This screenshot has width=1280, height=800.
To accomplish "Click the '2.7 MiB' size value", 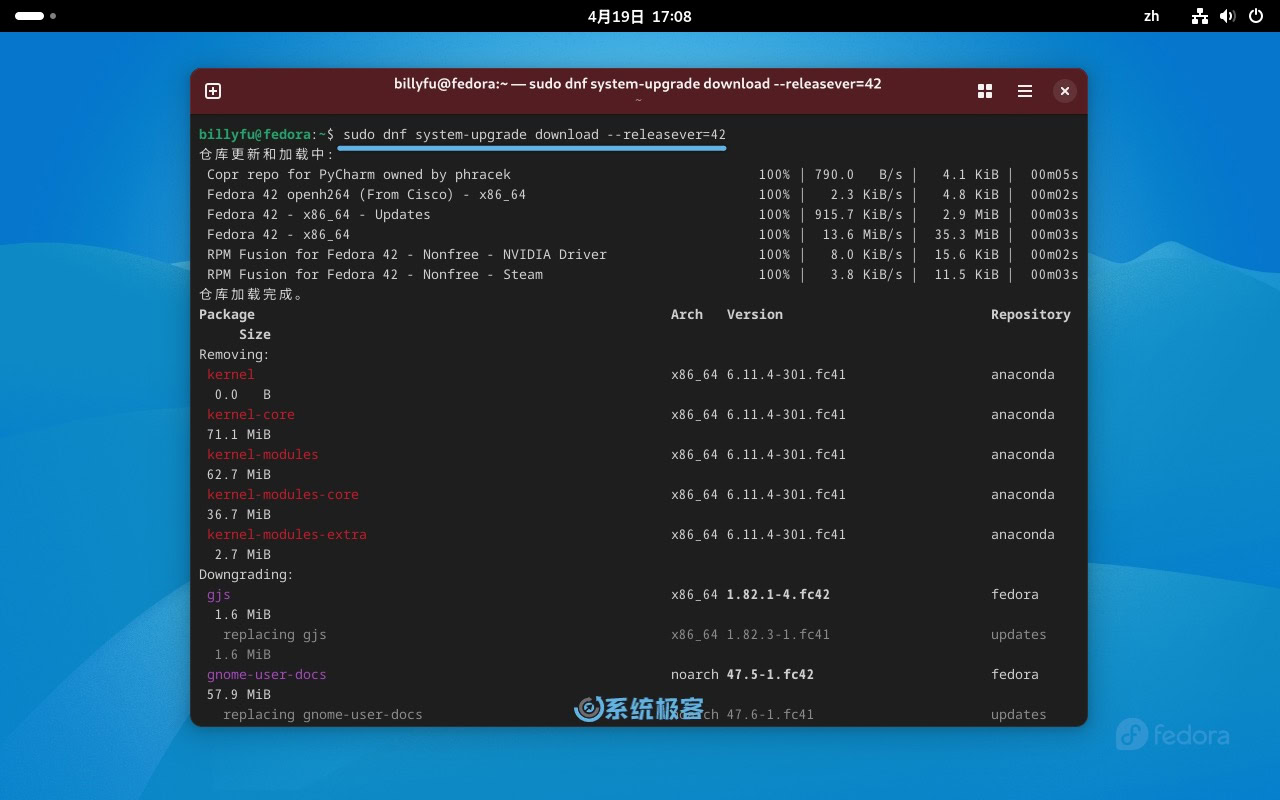I will click(243, 554).
